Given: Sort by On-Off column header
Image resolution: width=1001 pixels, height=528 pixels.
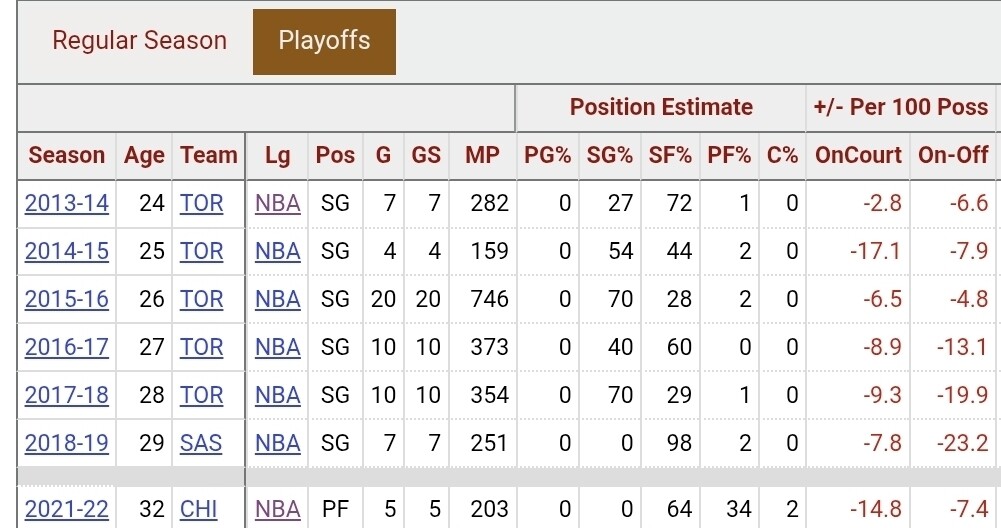Looking at the screenshot, I should 953,155.
